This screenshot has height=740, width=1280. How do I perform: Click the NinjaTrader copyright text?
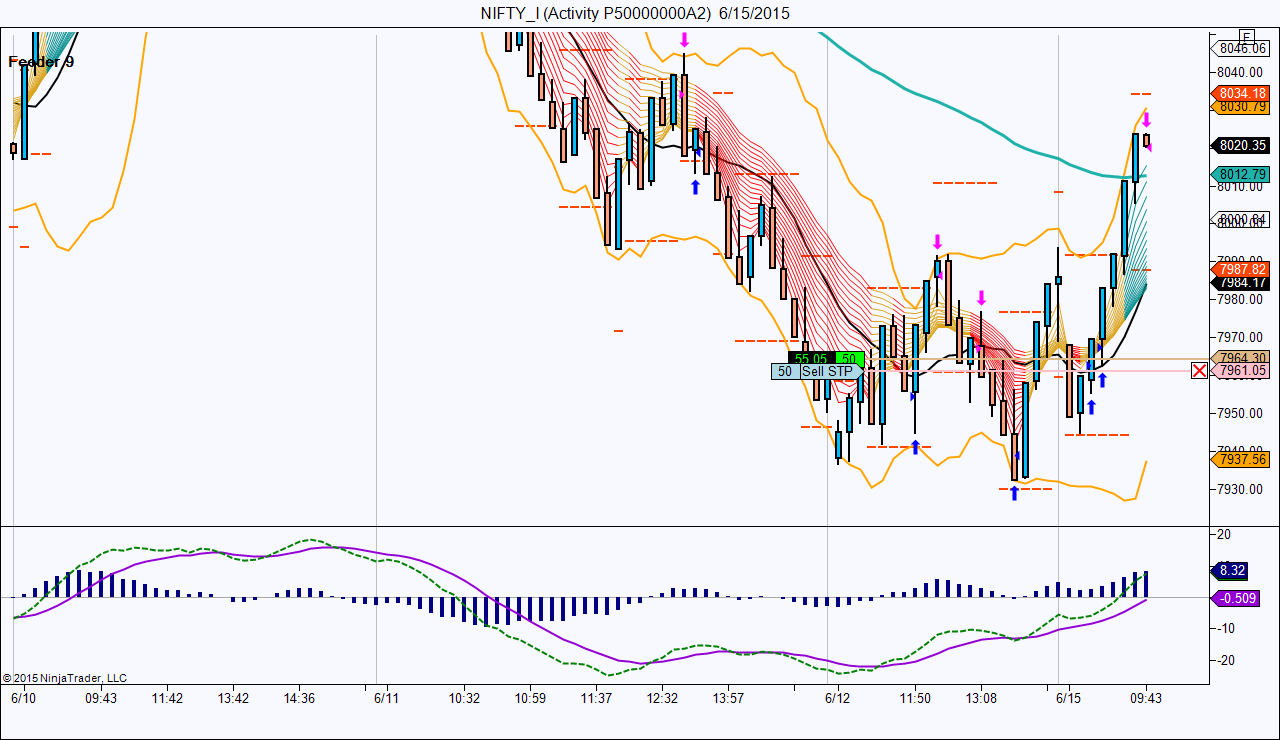pyautogui.click(x=65, y=678)
